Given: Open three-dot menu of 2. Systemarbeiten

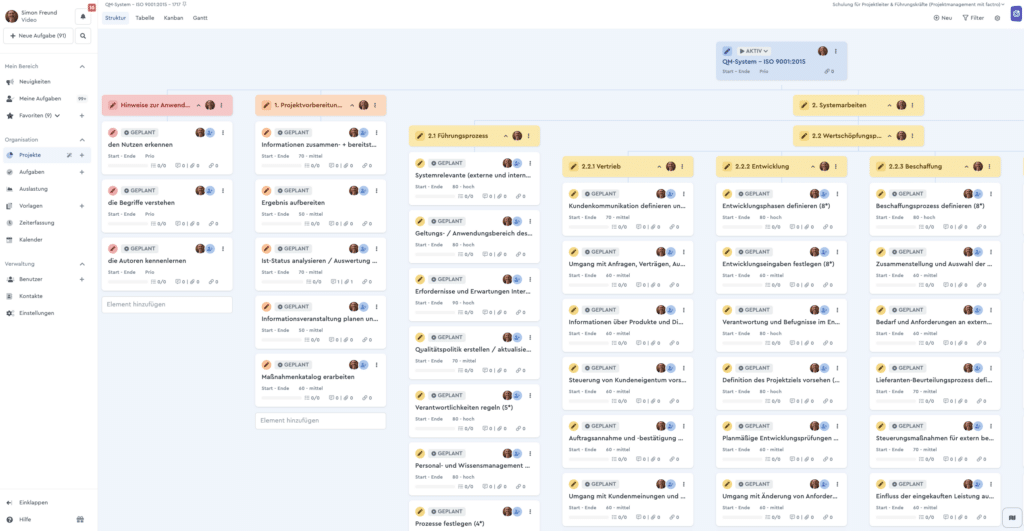Looking at the screenshot, I should coord(912,105).
